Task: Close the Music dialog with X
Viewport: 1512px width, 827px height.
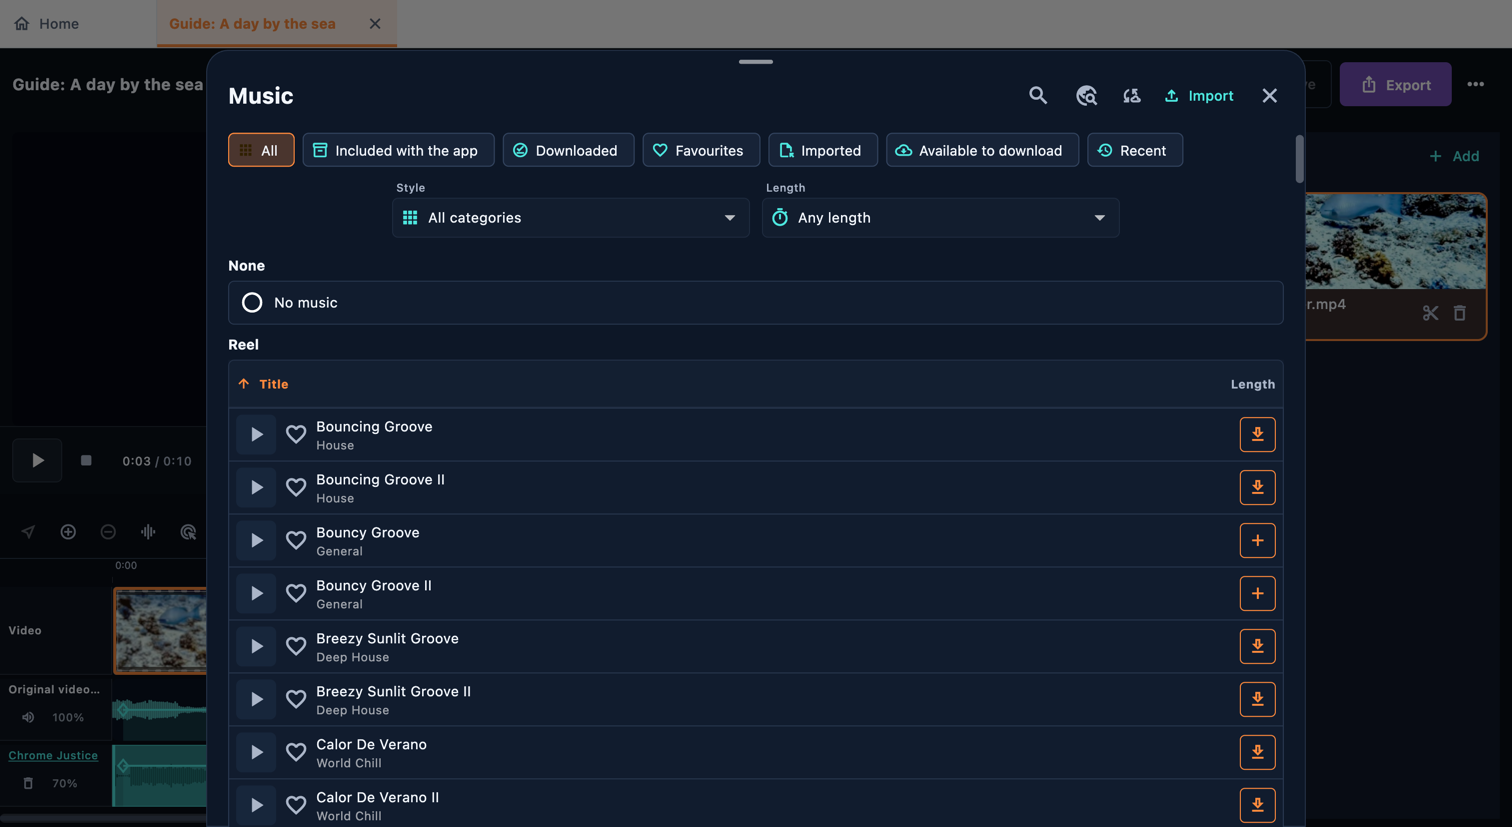Action: click(x=1269, y=95)
